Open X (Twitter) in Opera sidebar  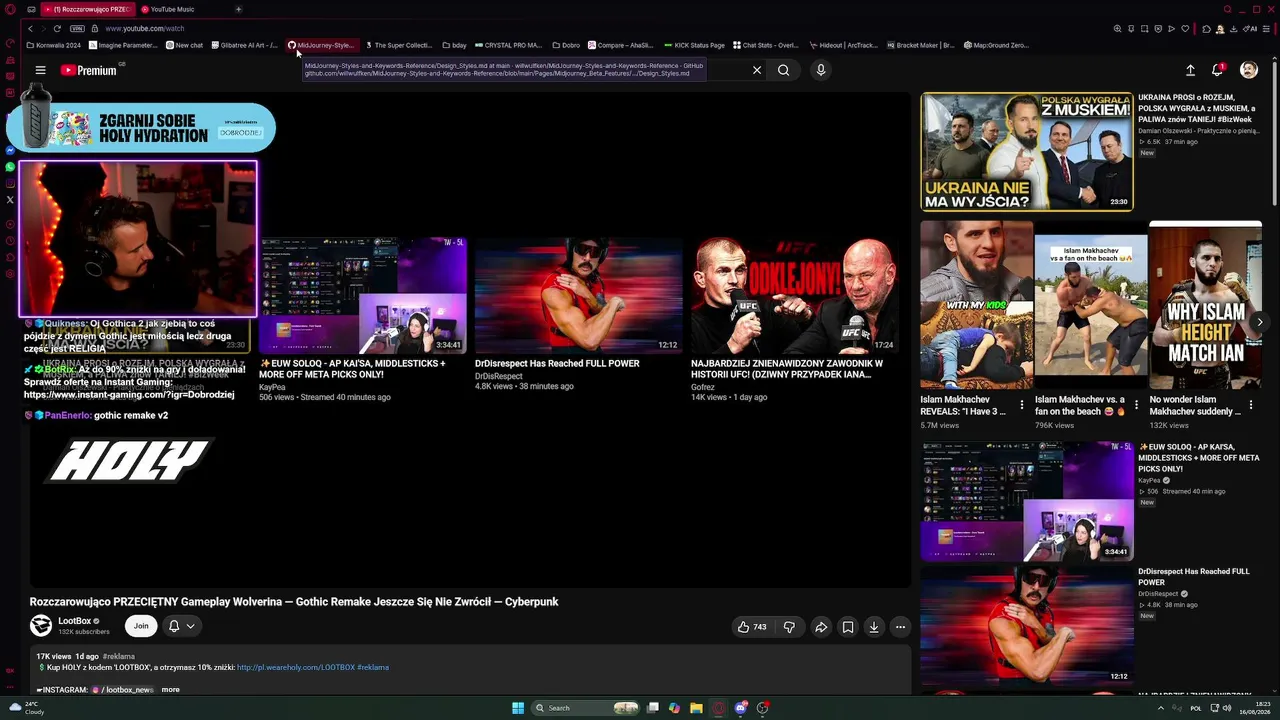point(10,199)
